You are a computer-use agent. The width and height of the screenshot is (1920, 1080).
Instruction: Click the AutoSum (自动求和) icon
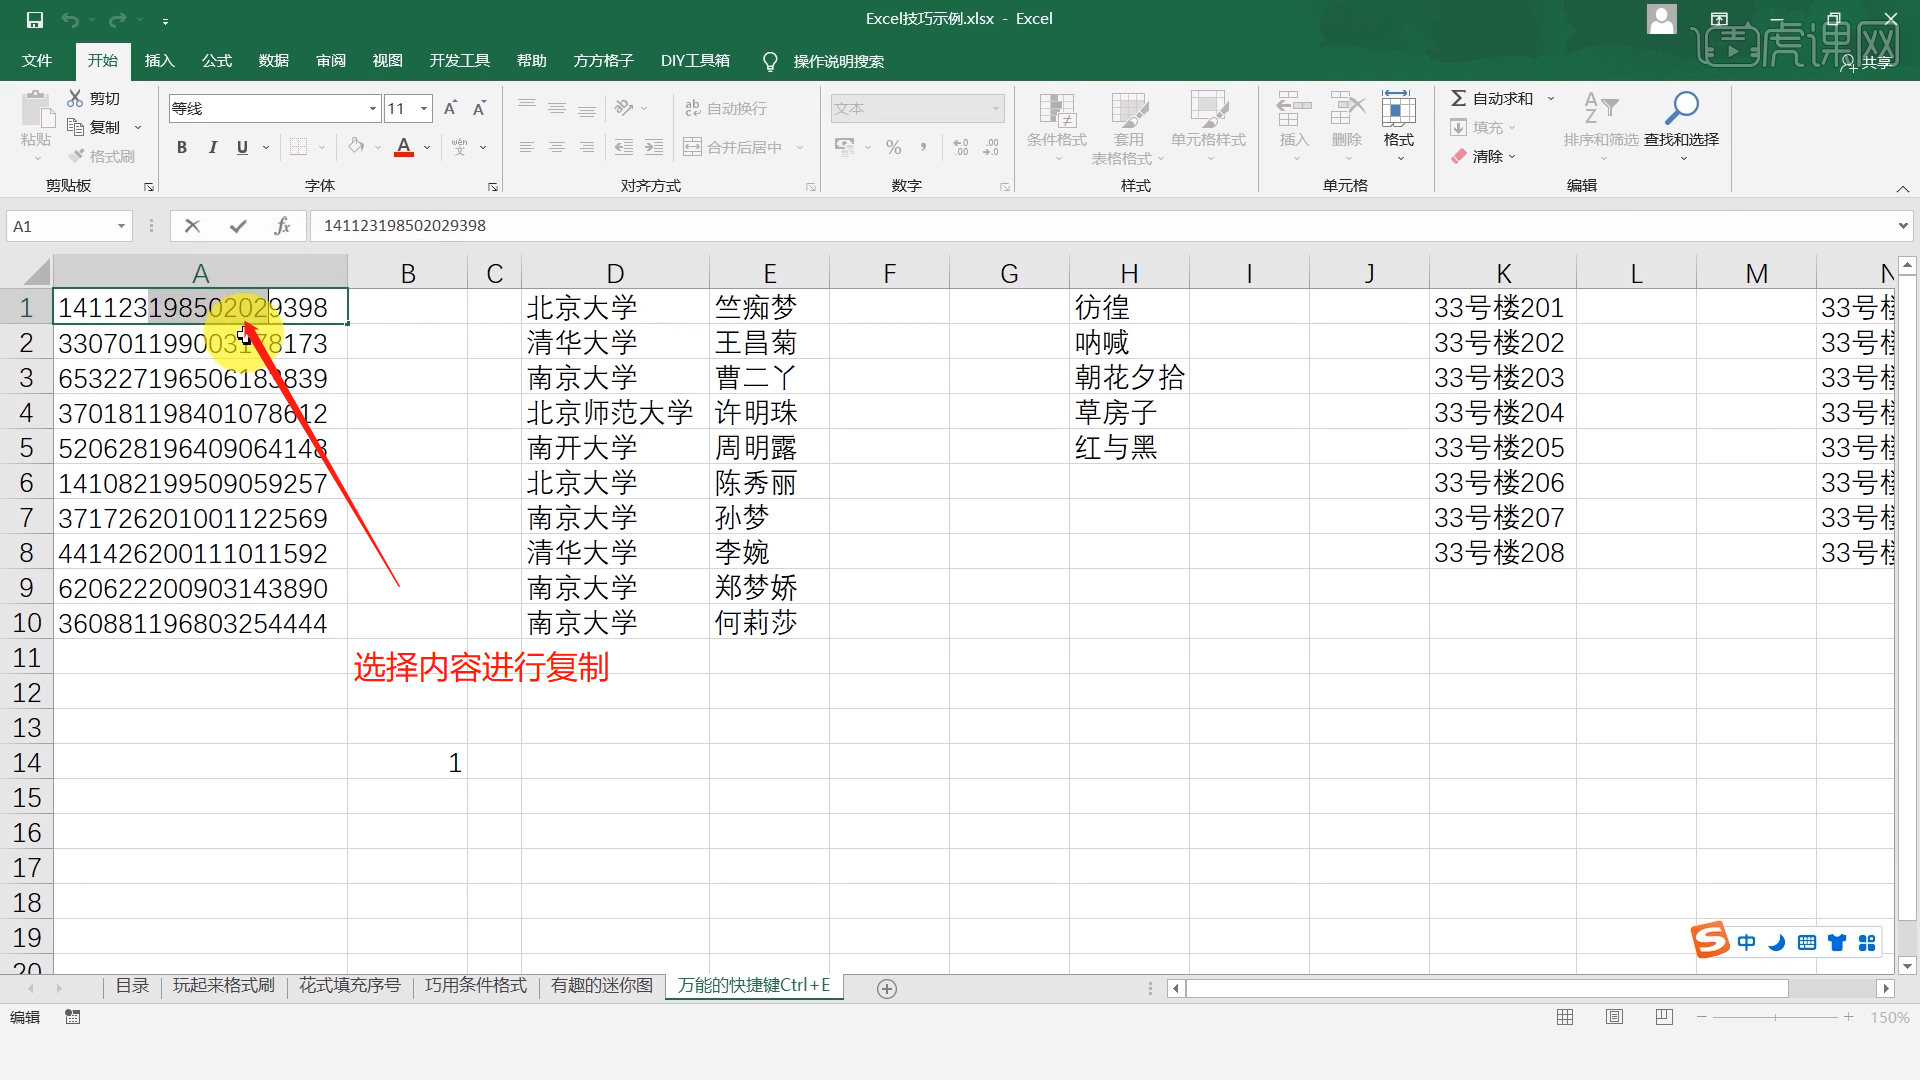pos(1460,97)
